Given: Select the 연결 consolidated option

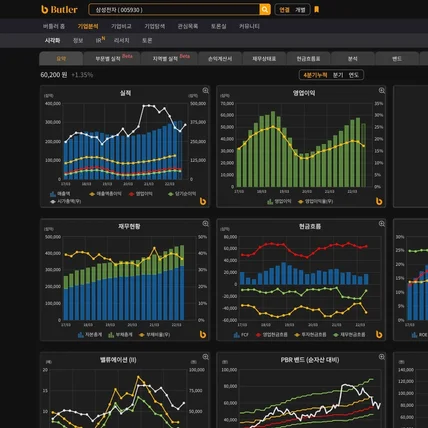Looking at the screenshot, I should [284, 10].
